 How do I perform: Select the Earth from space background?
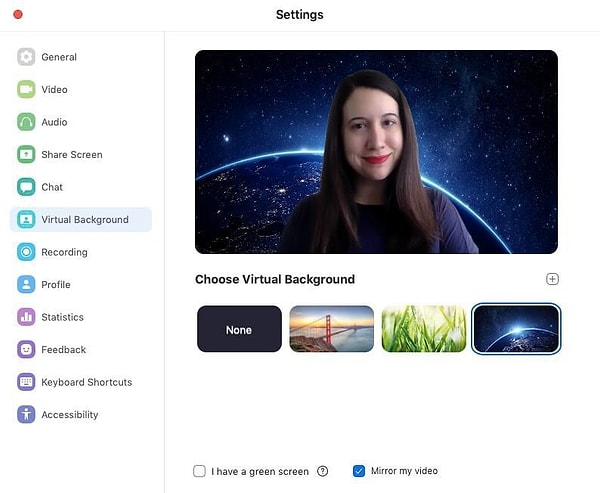516,329
